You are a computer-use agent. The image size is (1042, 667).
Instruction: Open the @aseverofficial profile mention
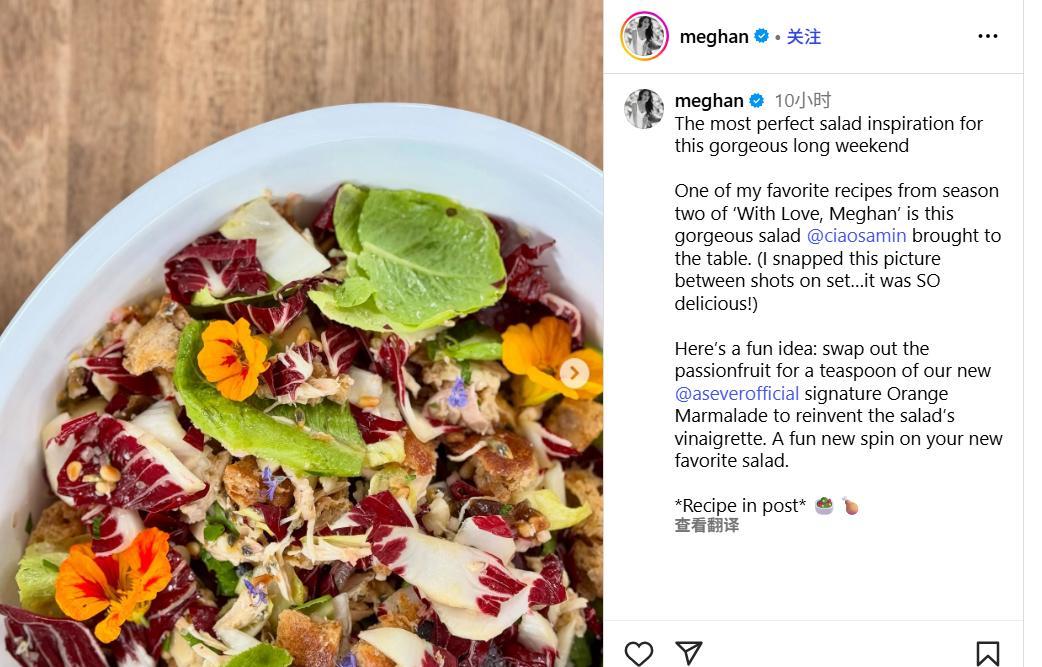pos(736,393)
